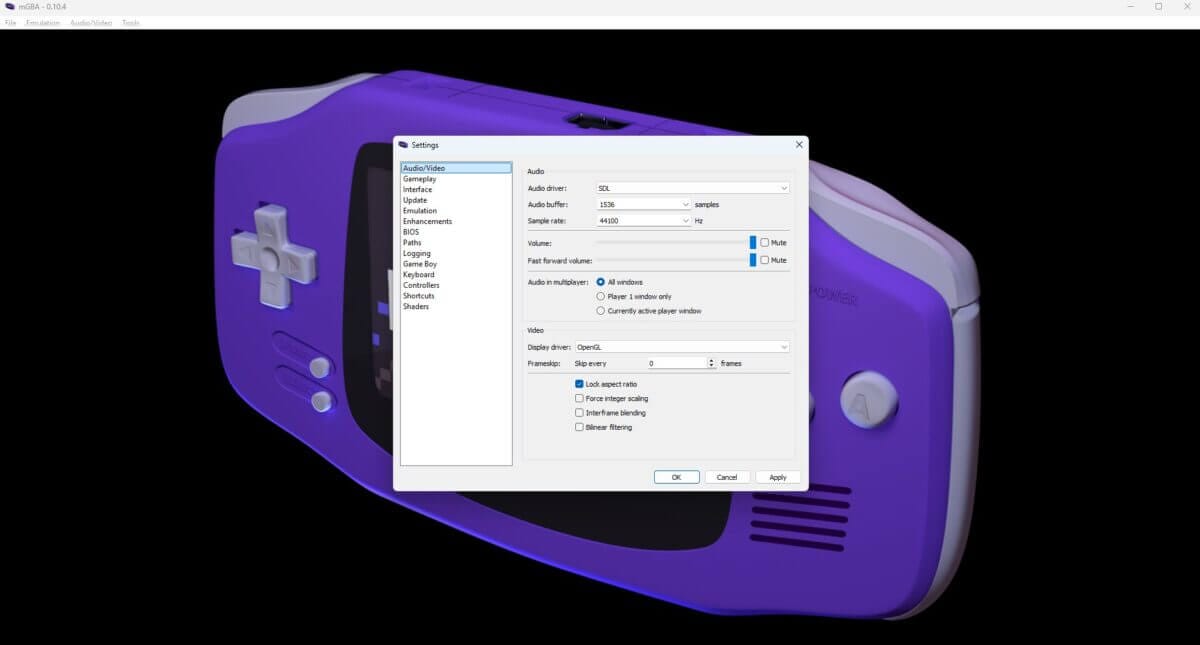
Task: Open the Audio driver dropdown
Action: click(692, 188)
